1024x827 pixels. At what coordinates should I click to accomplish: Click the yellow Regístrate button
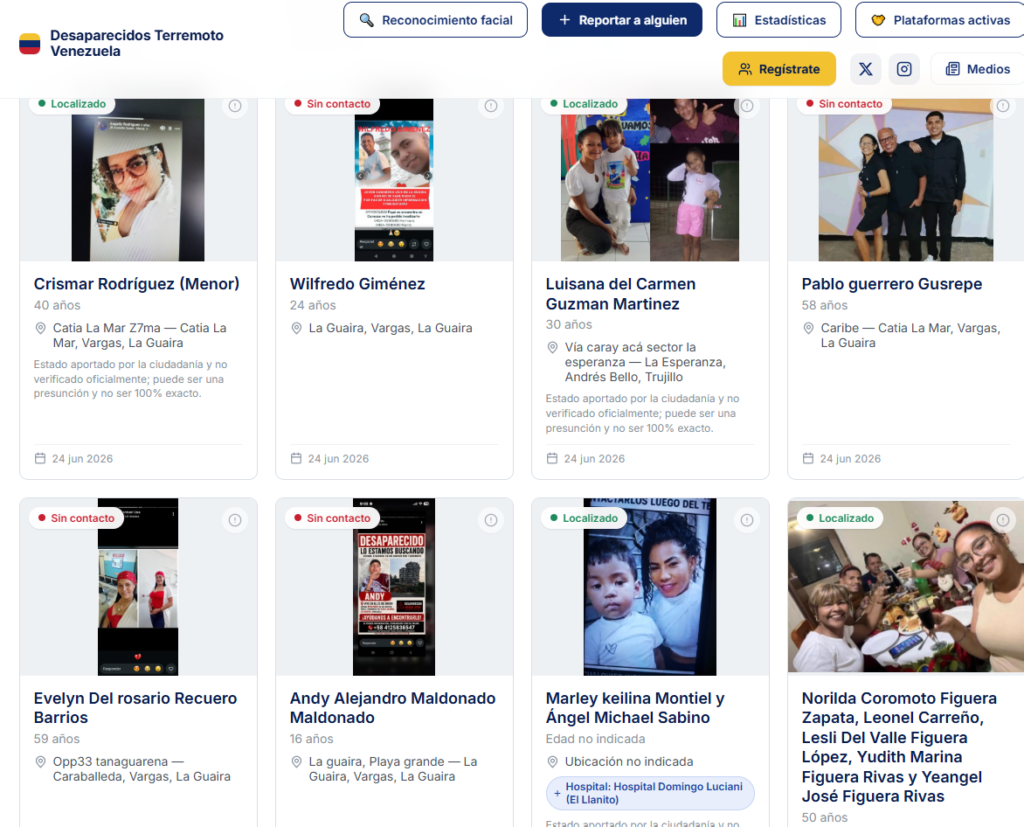[779, 69]
